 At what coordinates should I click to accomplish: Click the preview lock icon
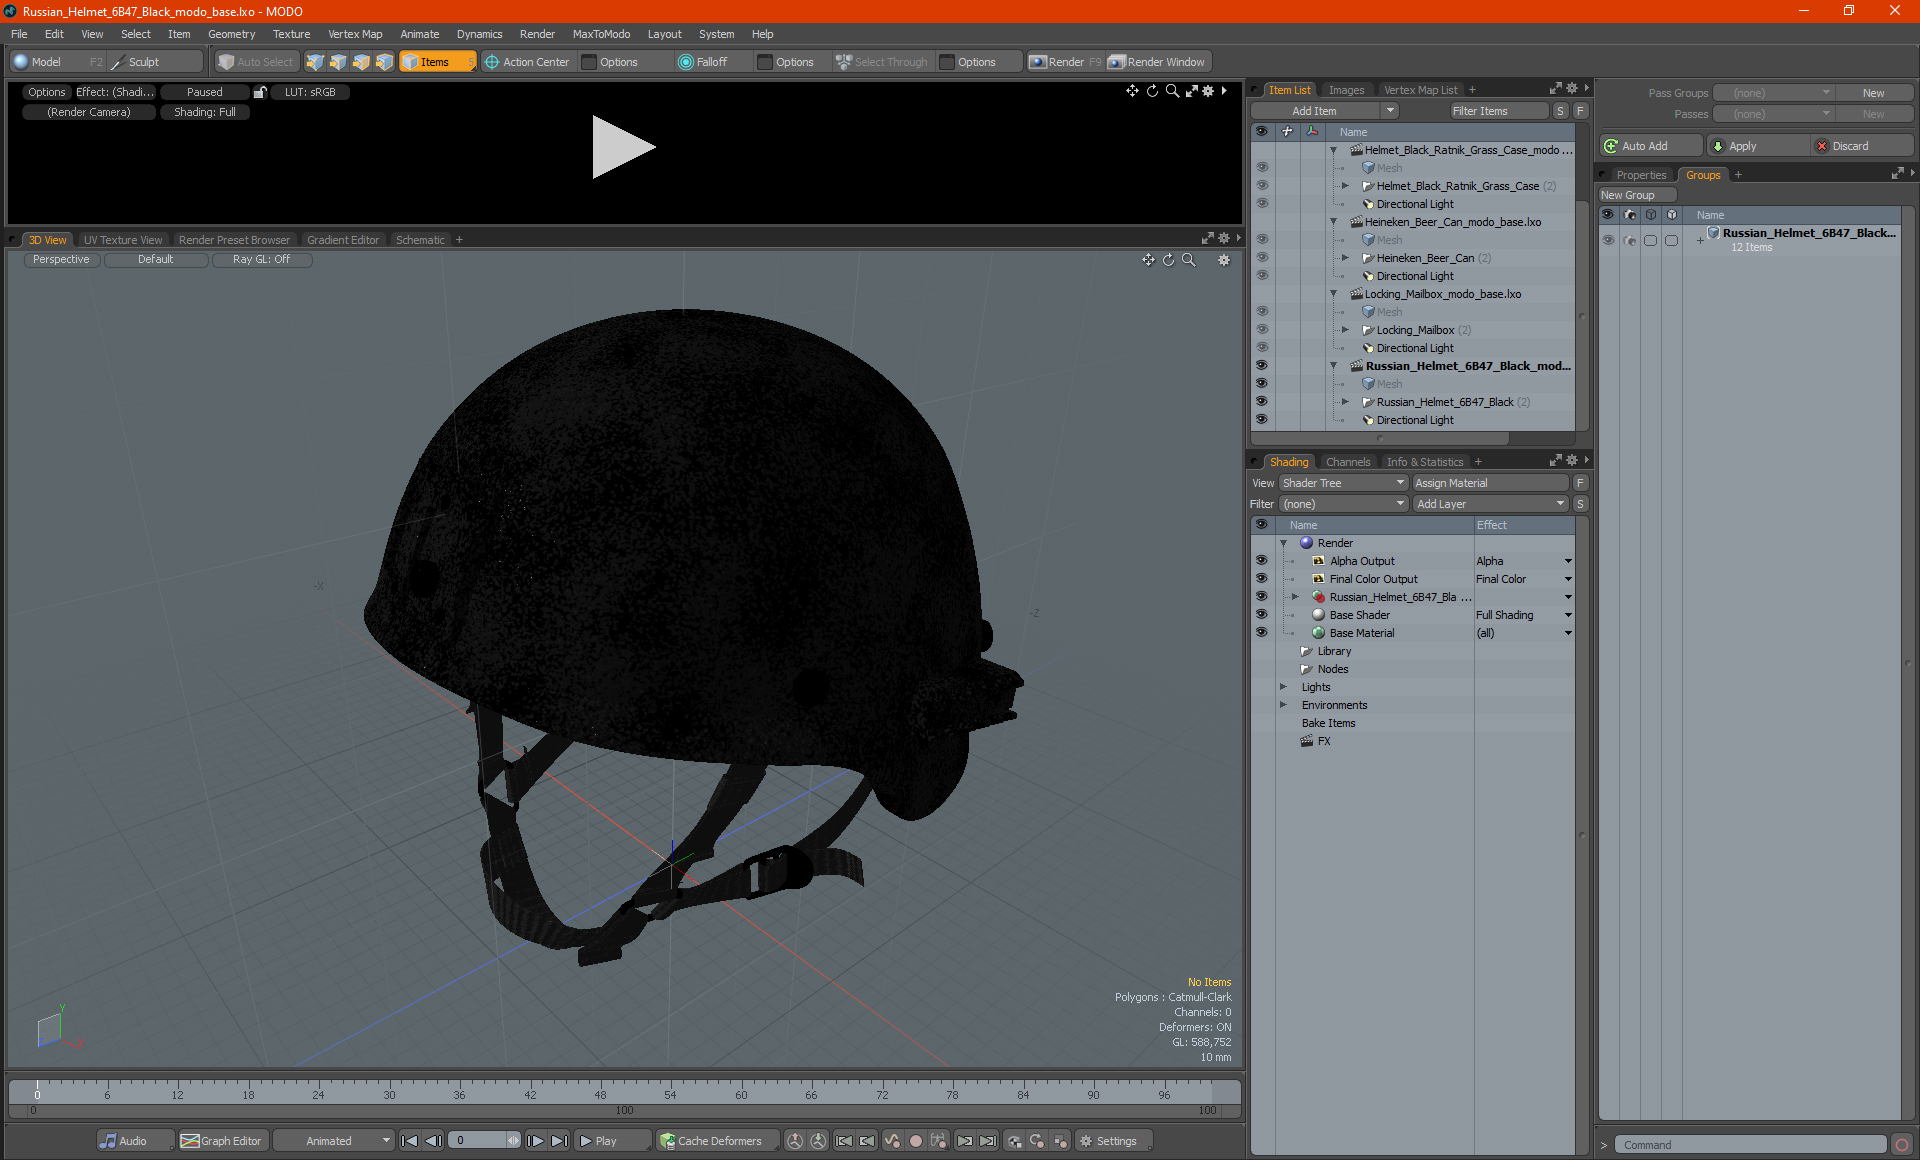tap(260, 92)
